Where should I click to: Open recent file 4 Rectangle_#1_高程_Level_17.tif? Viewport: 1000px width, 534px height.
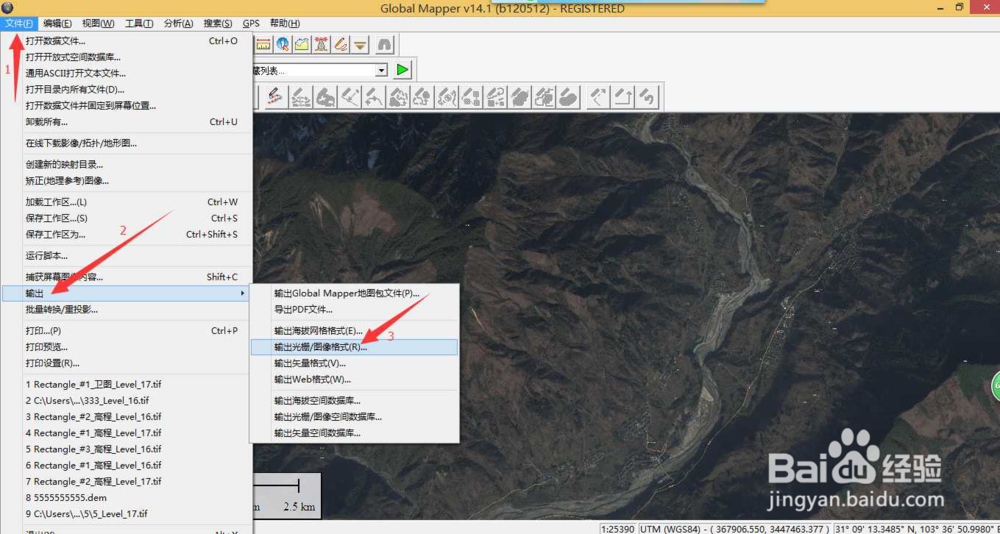126,433
